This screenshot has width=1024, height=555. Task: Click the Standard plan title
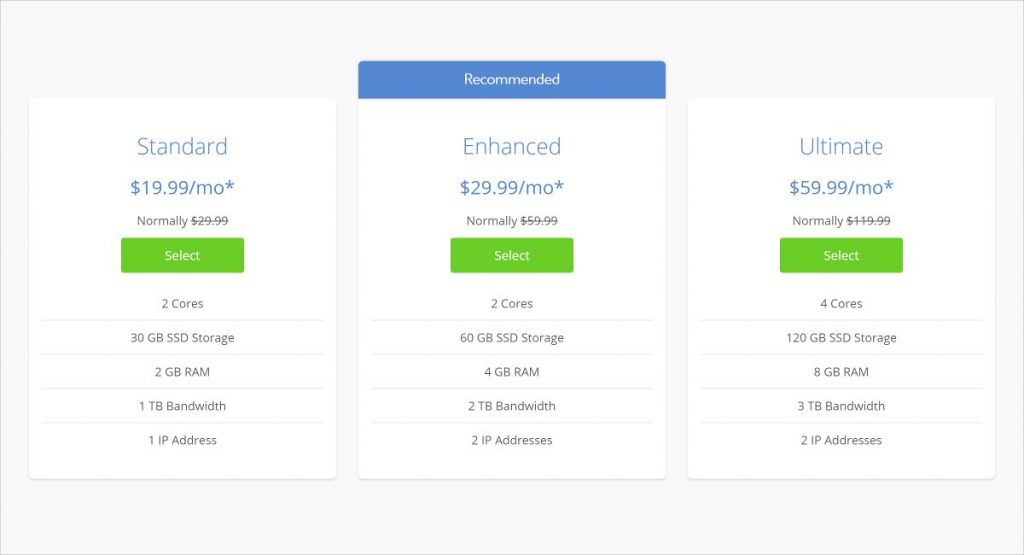pyautogui.click(x=182, y=146)
